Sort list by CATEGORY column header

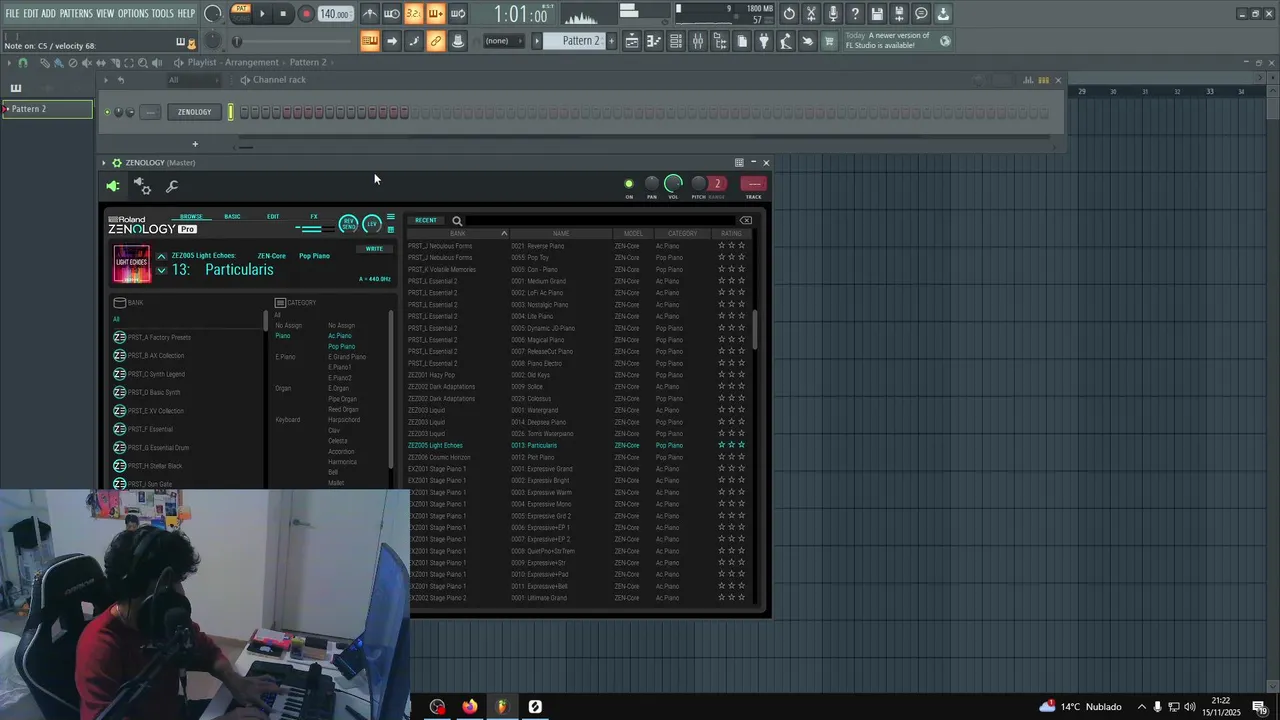coord(683,233)
